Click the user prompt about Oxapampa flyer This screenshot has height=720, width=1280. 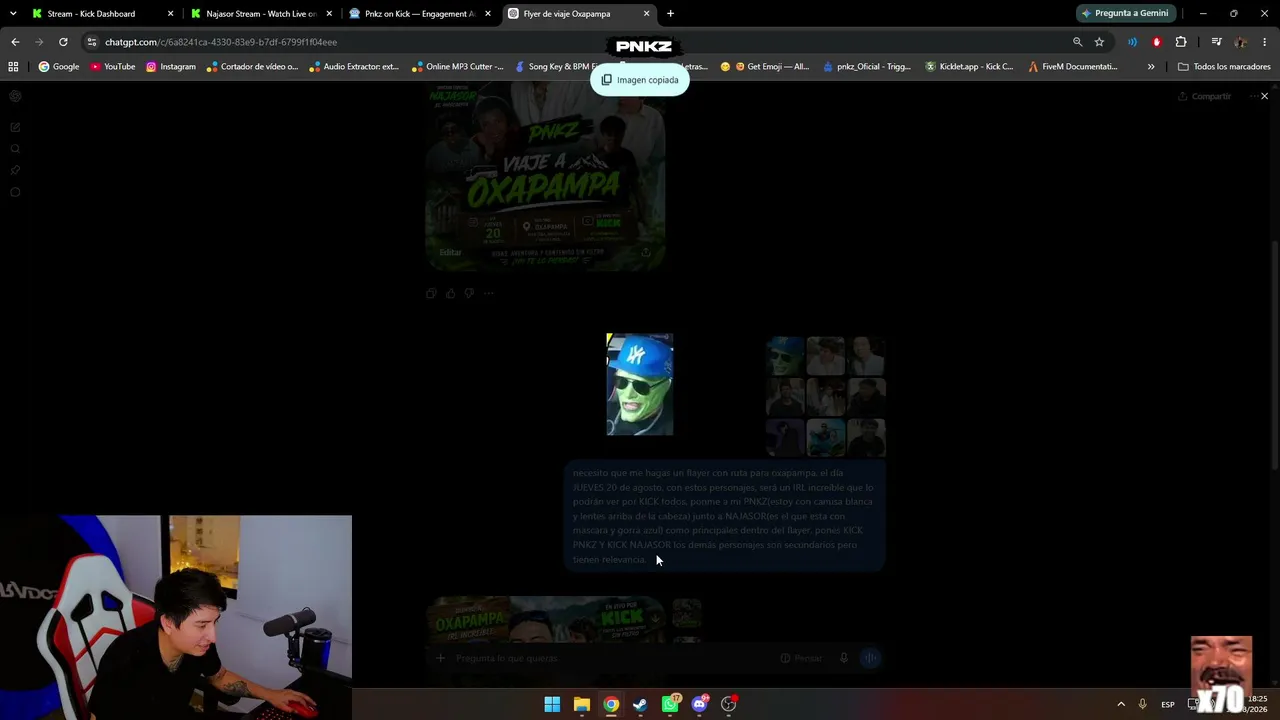(x=725, y=516)
